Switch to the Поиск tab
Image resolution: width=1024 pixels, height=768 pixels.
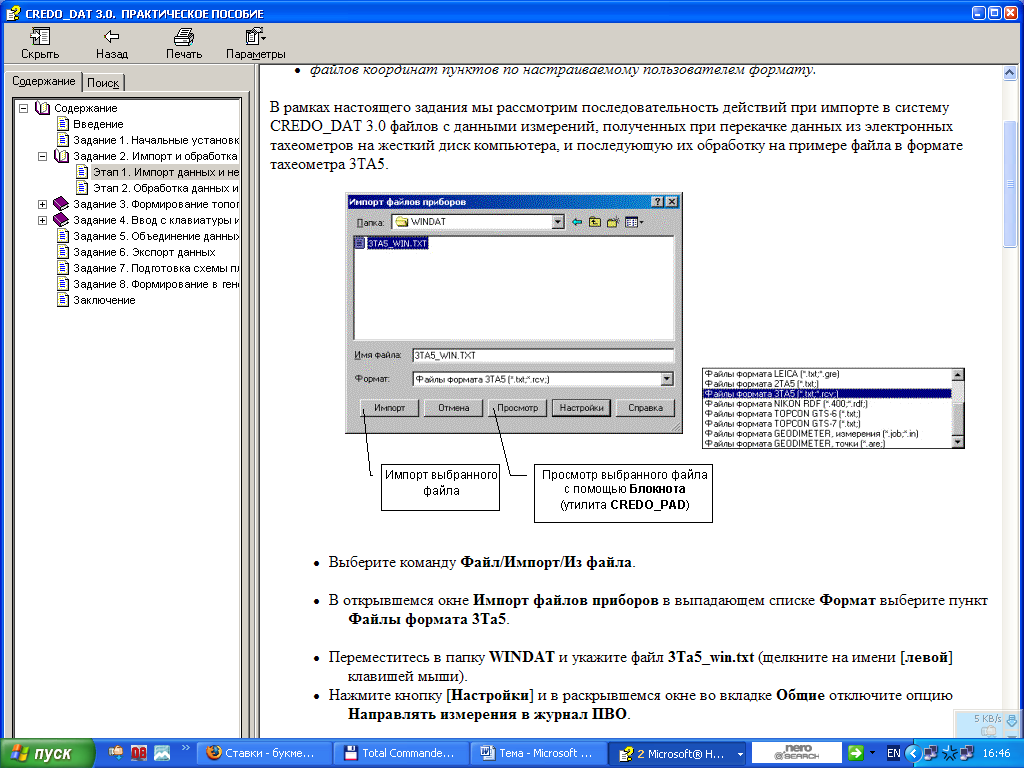(x=103, y=83)
